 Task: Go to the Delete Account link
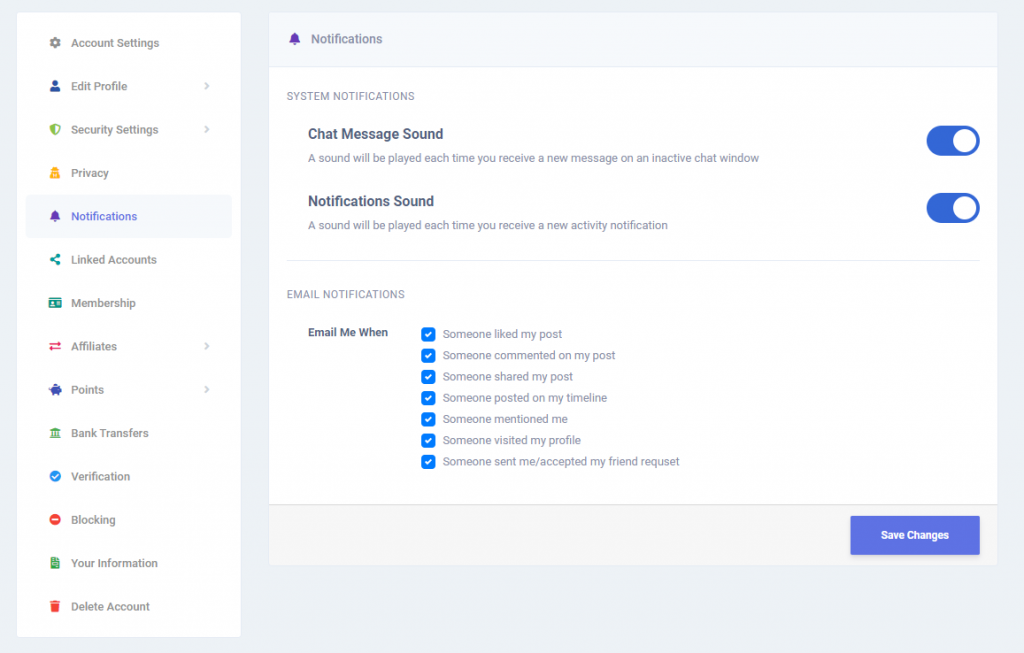[x=129, y=607]
